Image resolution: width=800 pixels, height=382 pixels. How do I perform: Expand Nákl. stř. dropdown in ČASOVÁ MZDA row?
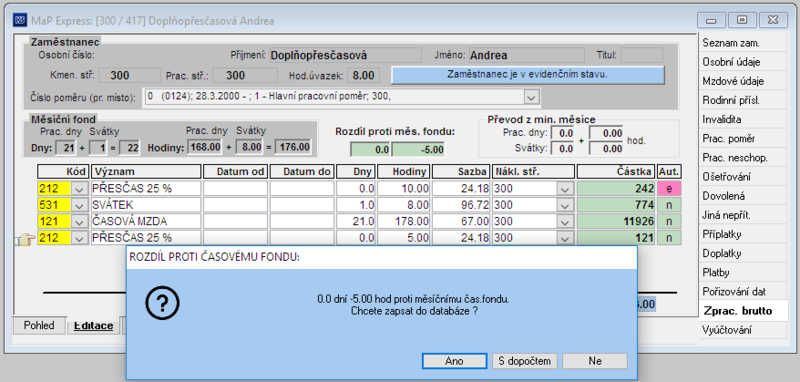click(564, 221)
